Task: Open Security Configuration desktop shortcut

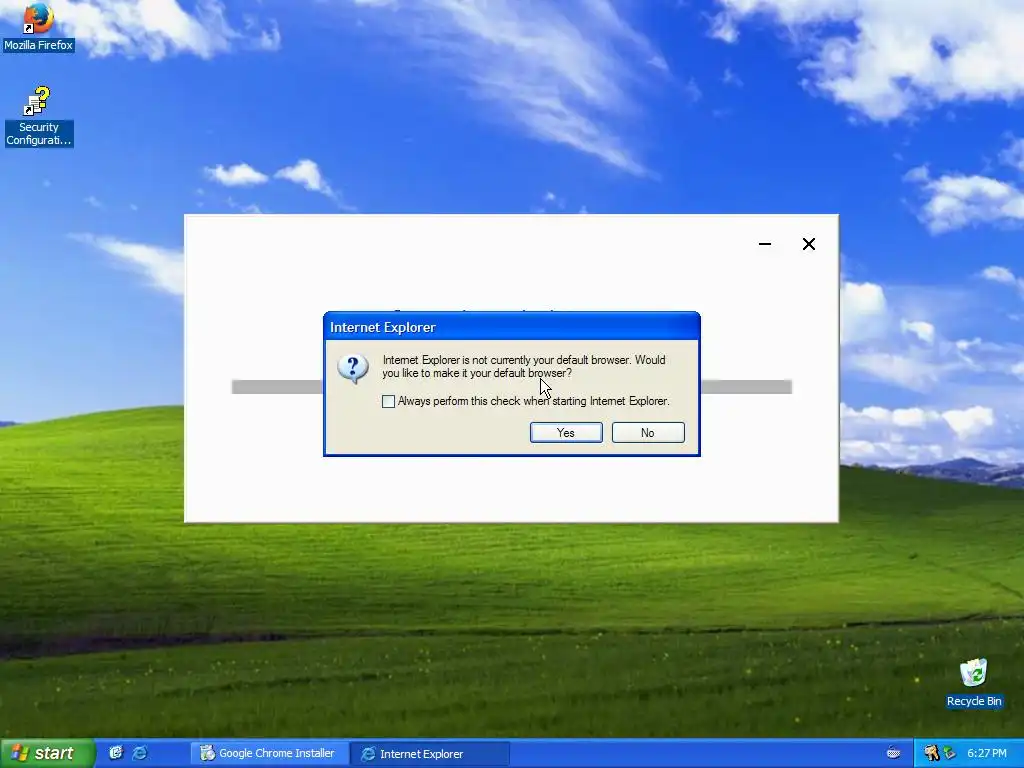Action: tap(38, 117)
